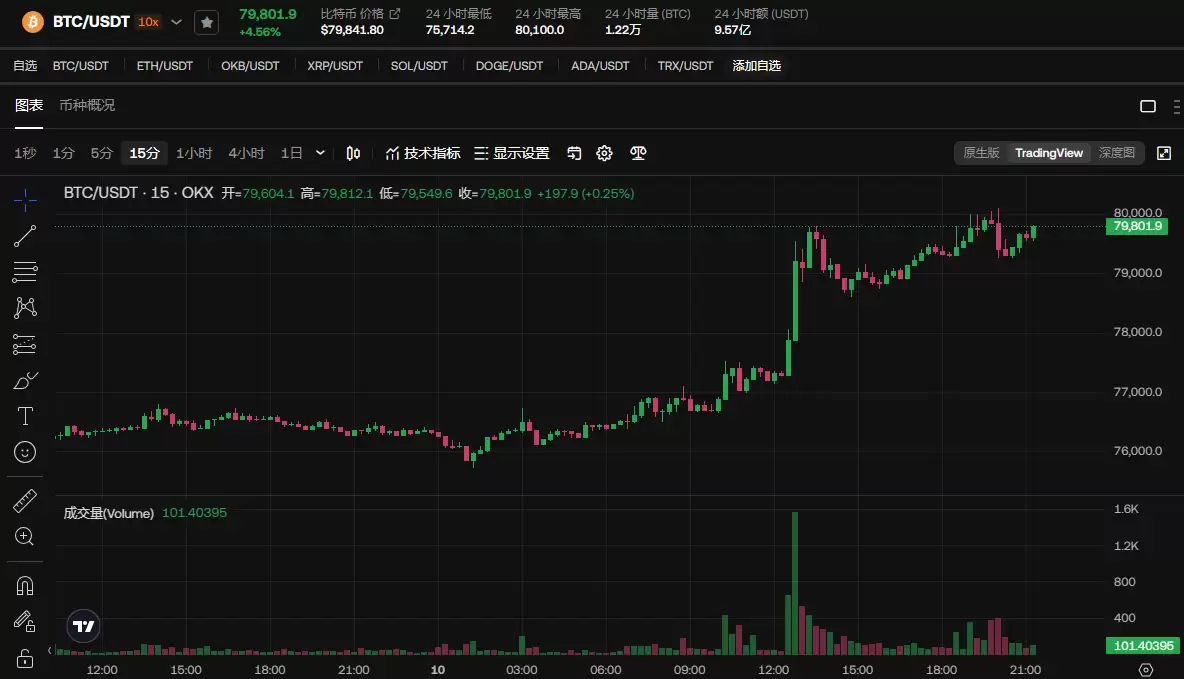This screenshot has width=1184, height=679.
Task: Activate the ruler measure tool
Action: (x=25, y=500)
